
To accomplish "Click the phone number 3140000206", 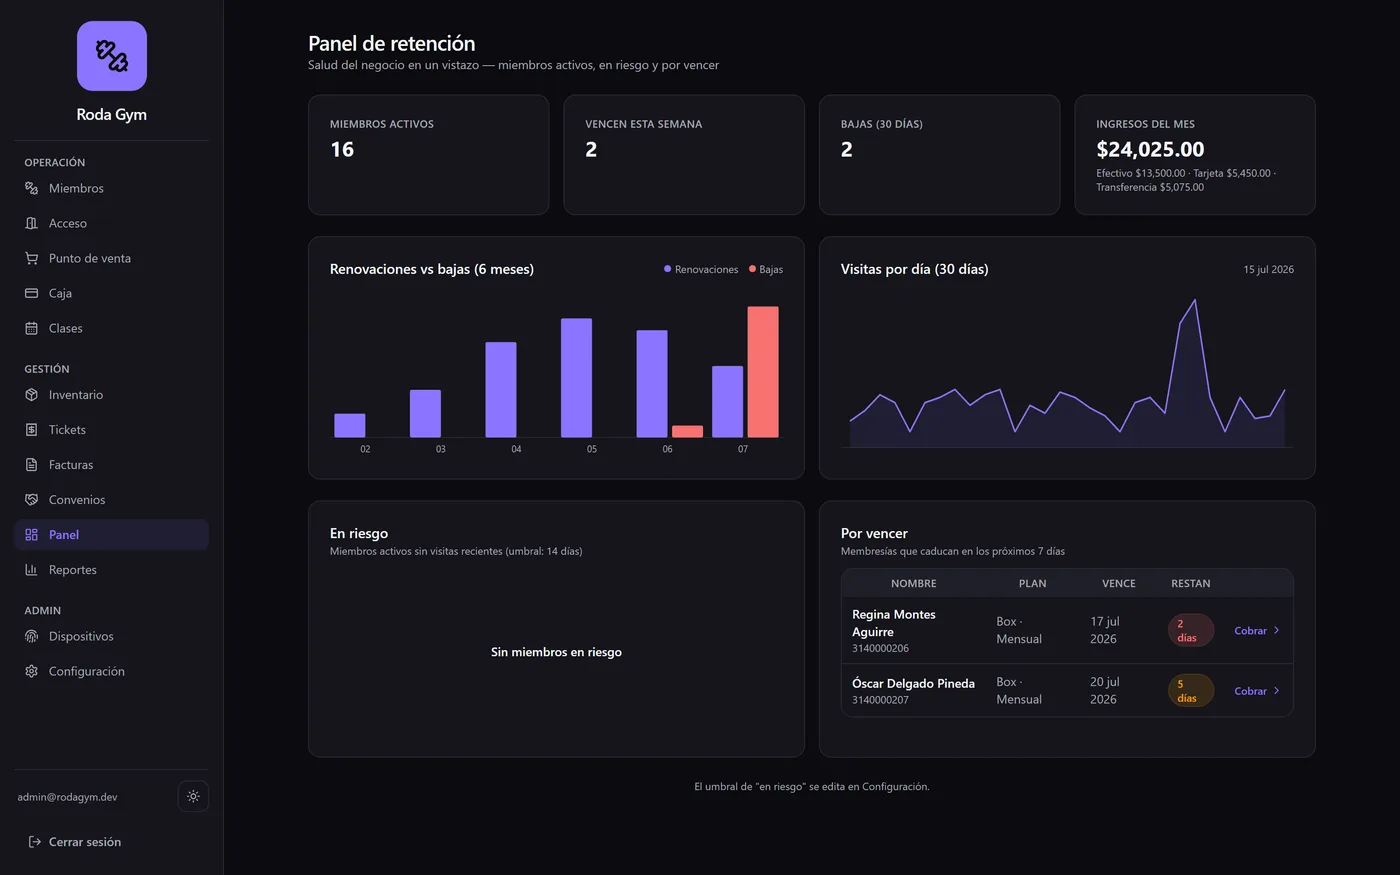I will (x=880, y=649).
